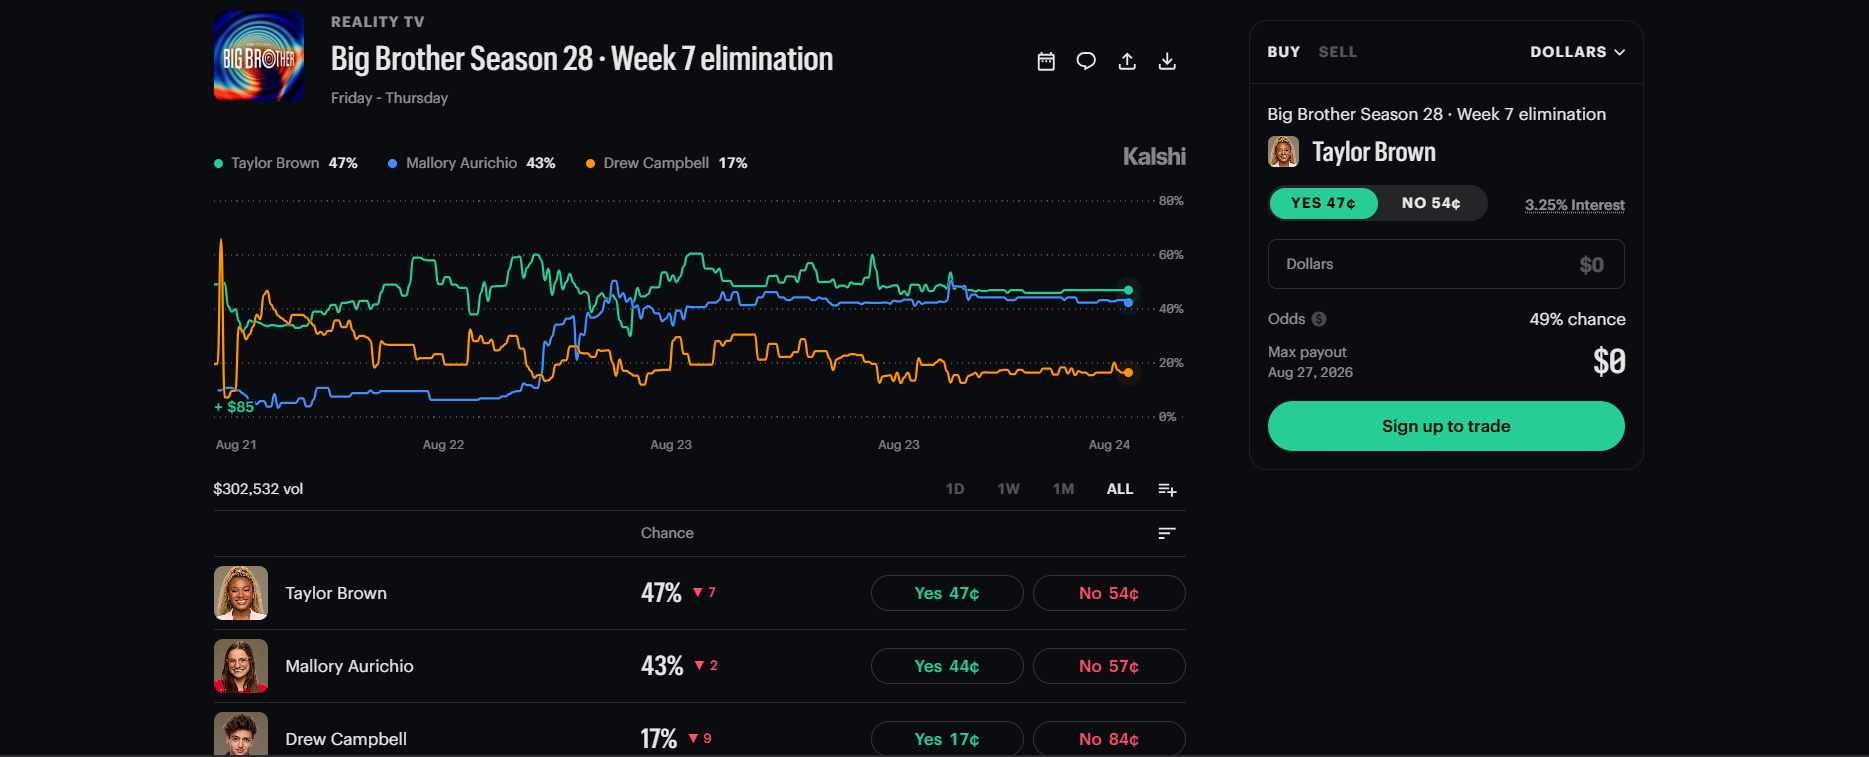The image size is (1869, 757).
Task: Select the 1D chart range
Action: click(955, 489)
